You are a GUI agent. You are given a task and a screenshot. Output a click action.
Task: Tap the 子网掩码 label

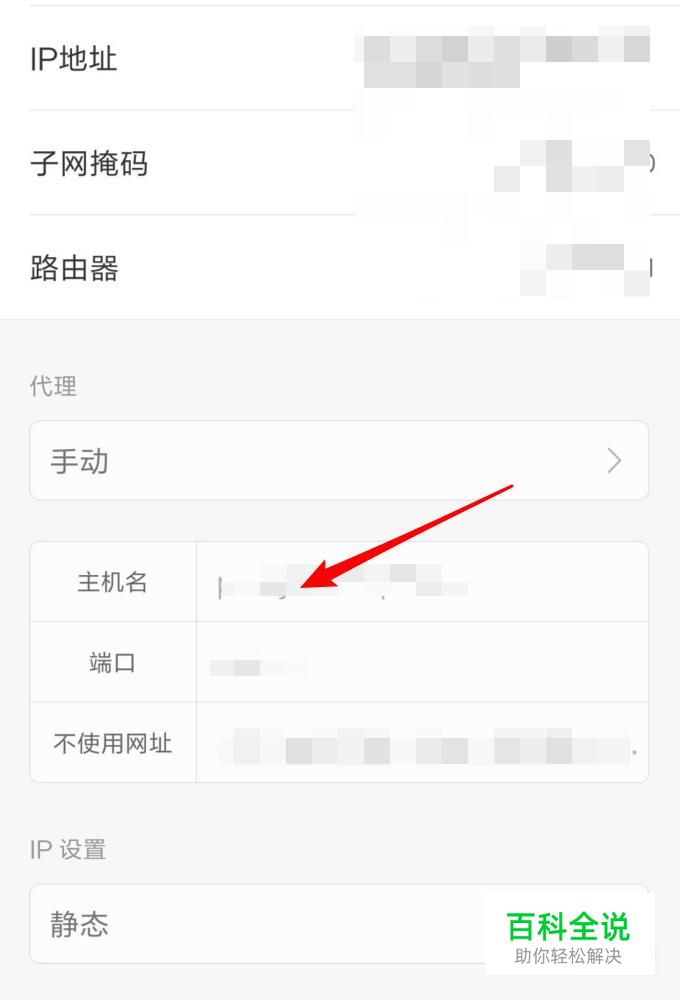click(89, 163)
